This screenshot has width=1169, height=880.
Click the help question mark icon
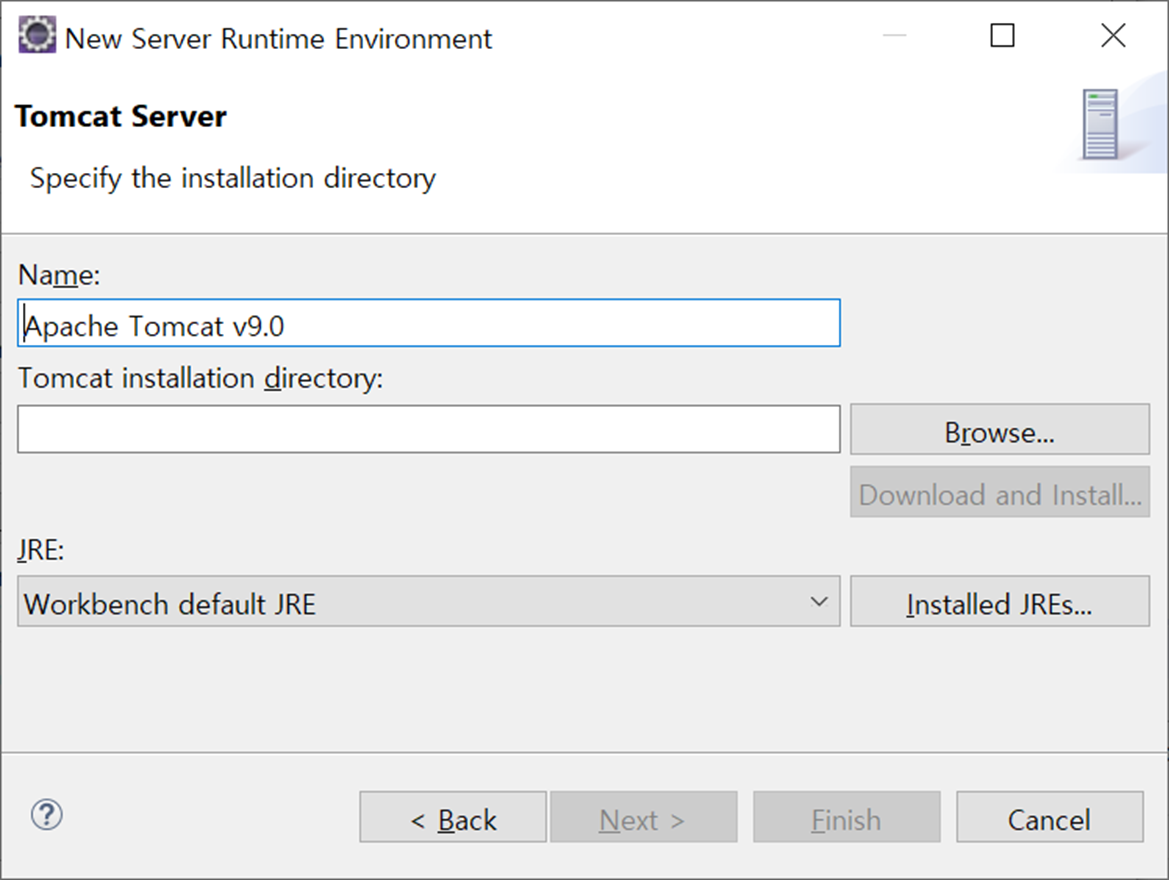coord(47,815)
